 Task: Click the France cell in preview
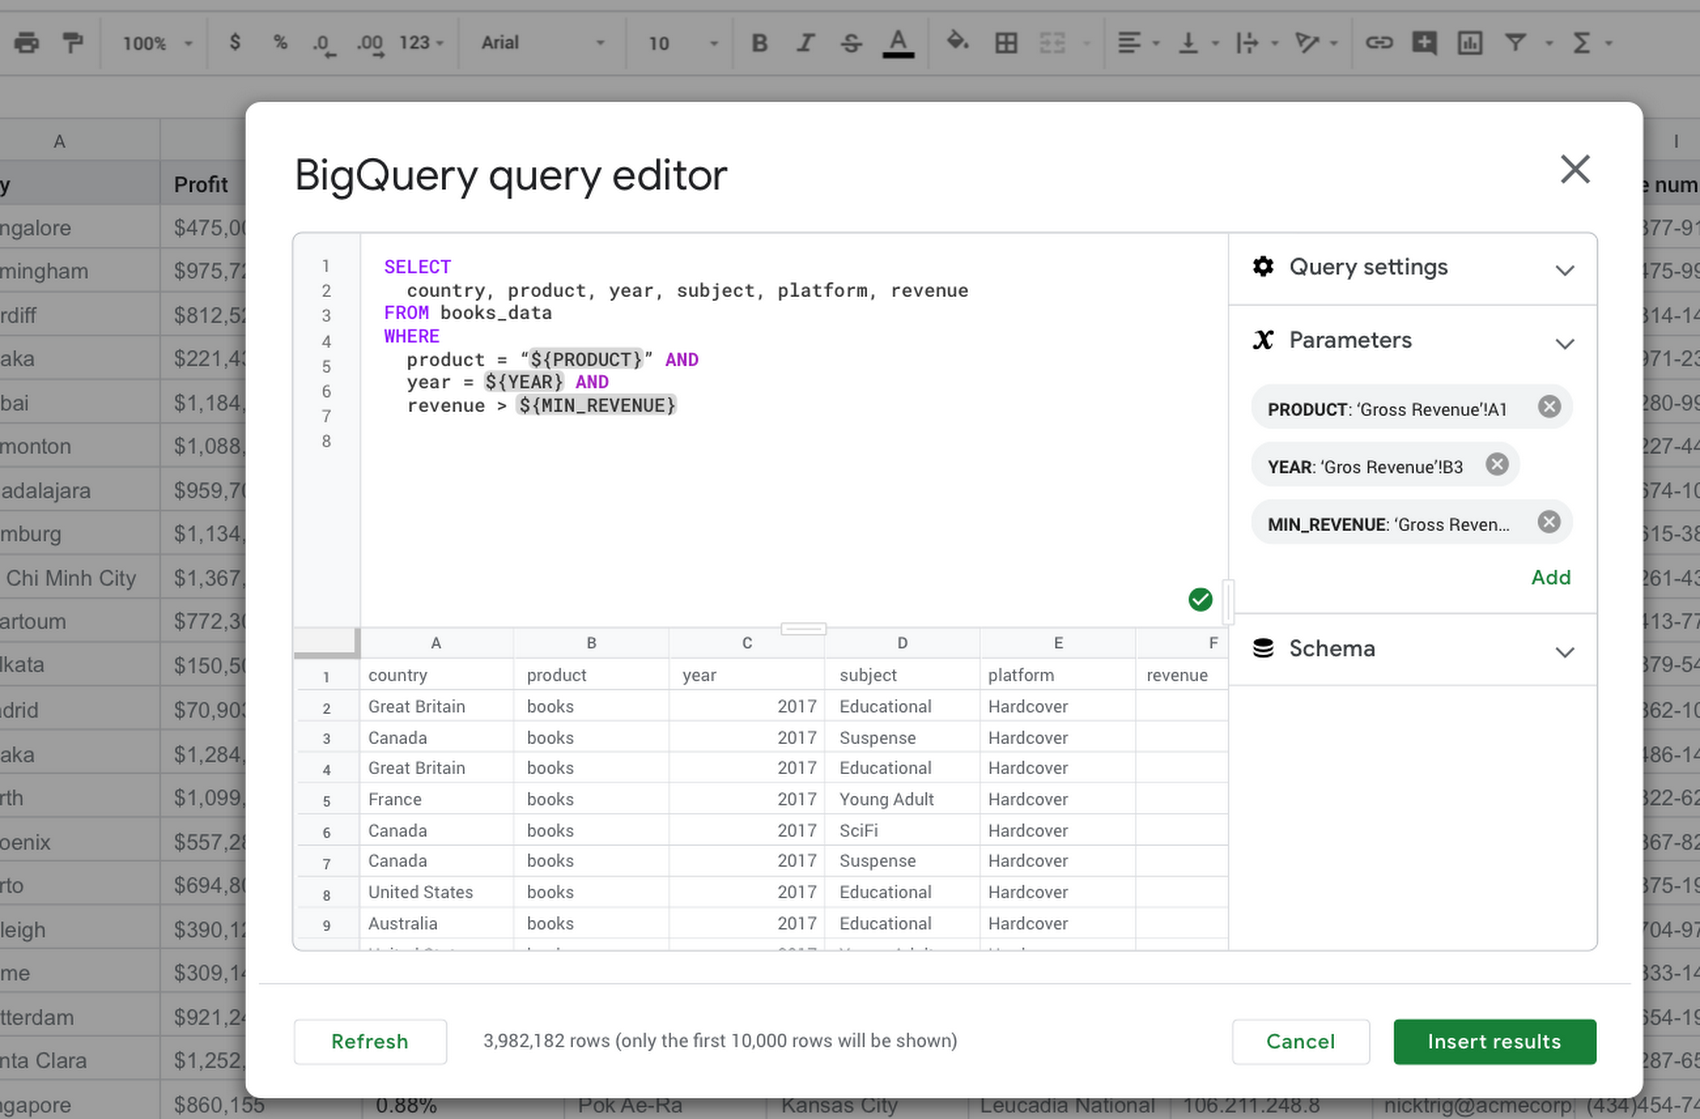436,799
